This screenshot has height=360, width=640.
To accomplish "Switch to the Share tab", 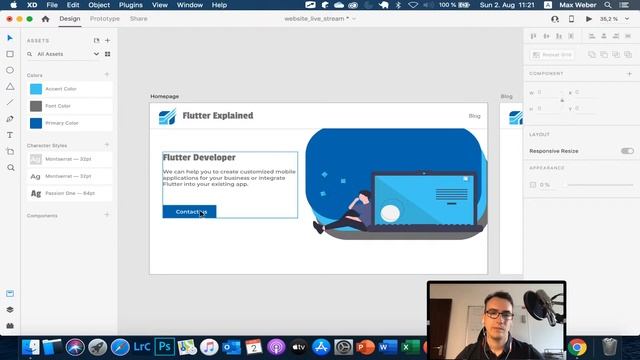I will click(139, 19).
